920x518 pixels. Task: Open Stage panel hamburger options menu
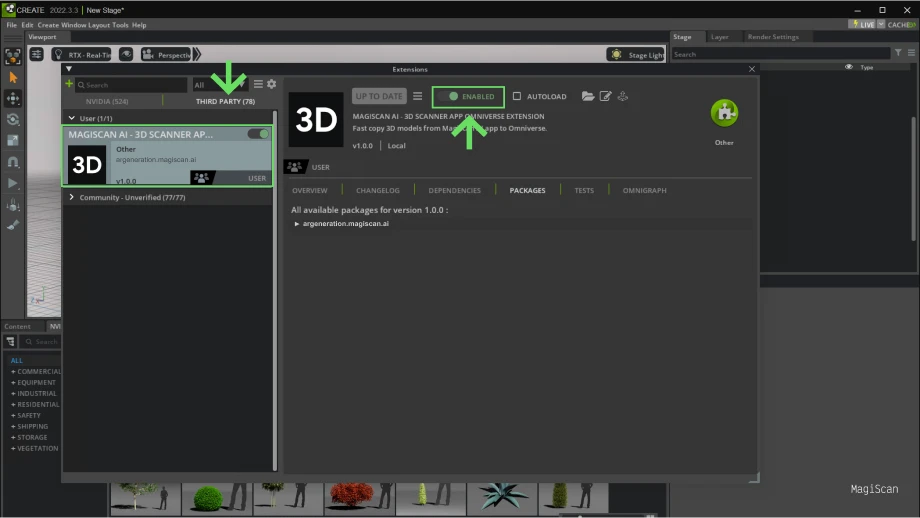911,53
